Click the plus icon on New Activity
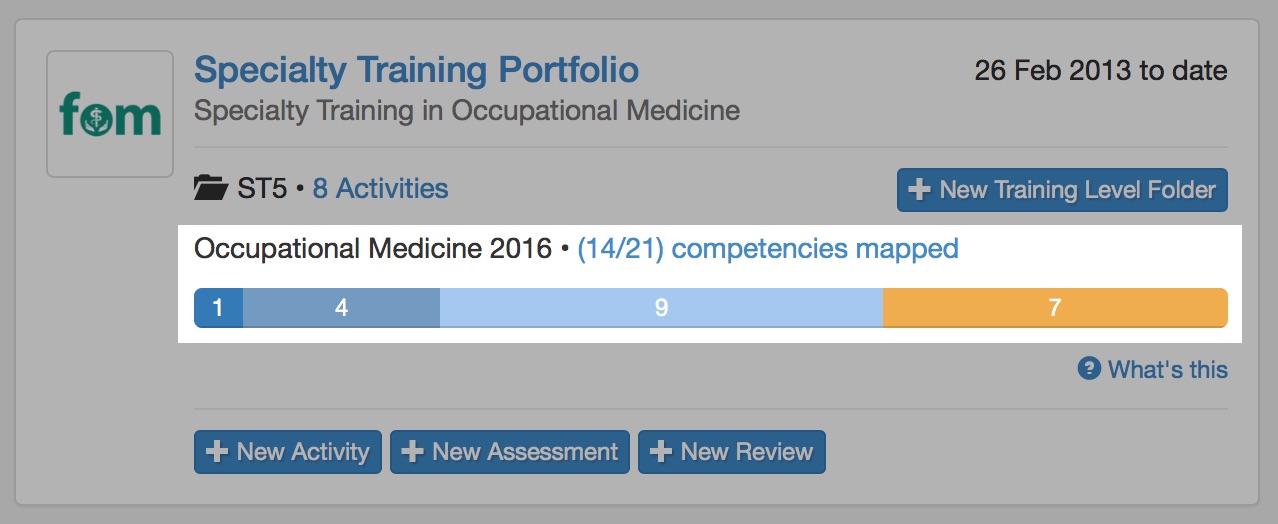The width and height of the screenshot is (1278, 524). click(x=216, y=452)
